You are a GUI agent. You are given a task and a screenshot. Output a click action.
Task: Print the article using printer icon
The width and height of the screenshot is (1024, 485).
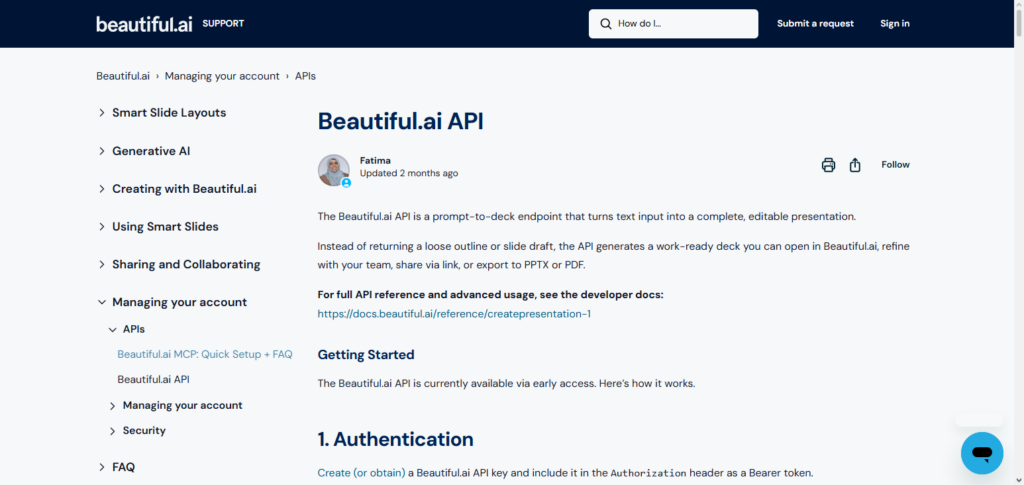click(828, 164)
